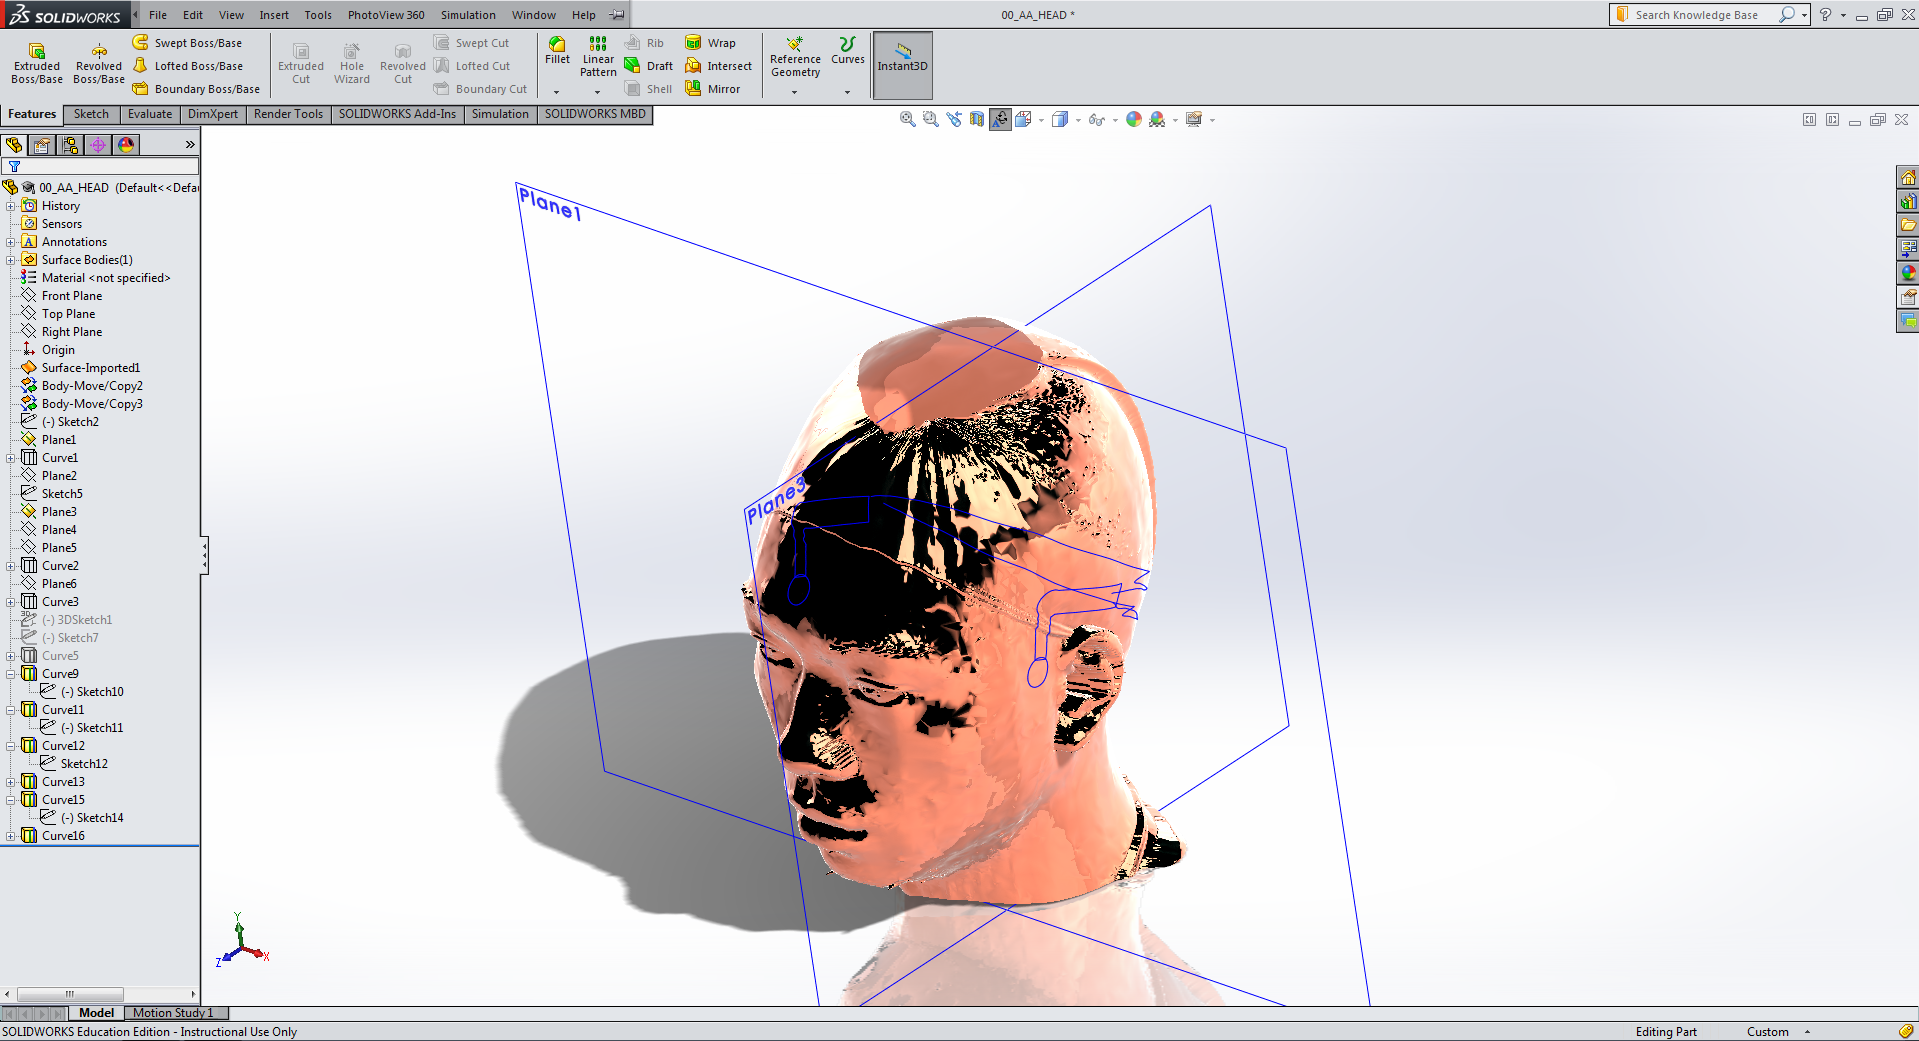Select Surface-Imported1 in the tree
1919x1041 pixels.
91,368
